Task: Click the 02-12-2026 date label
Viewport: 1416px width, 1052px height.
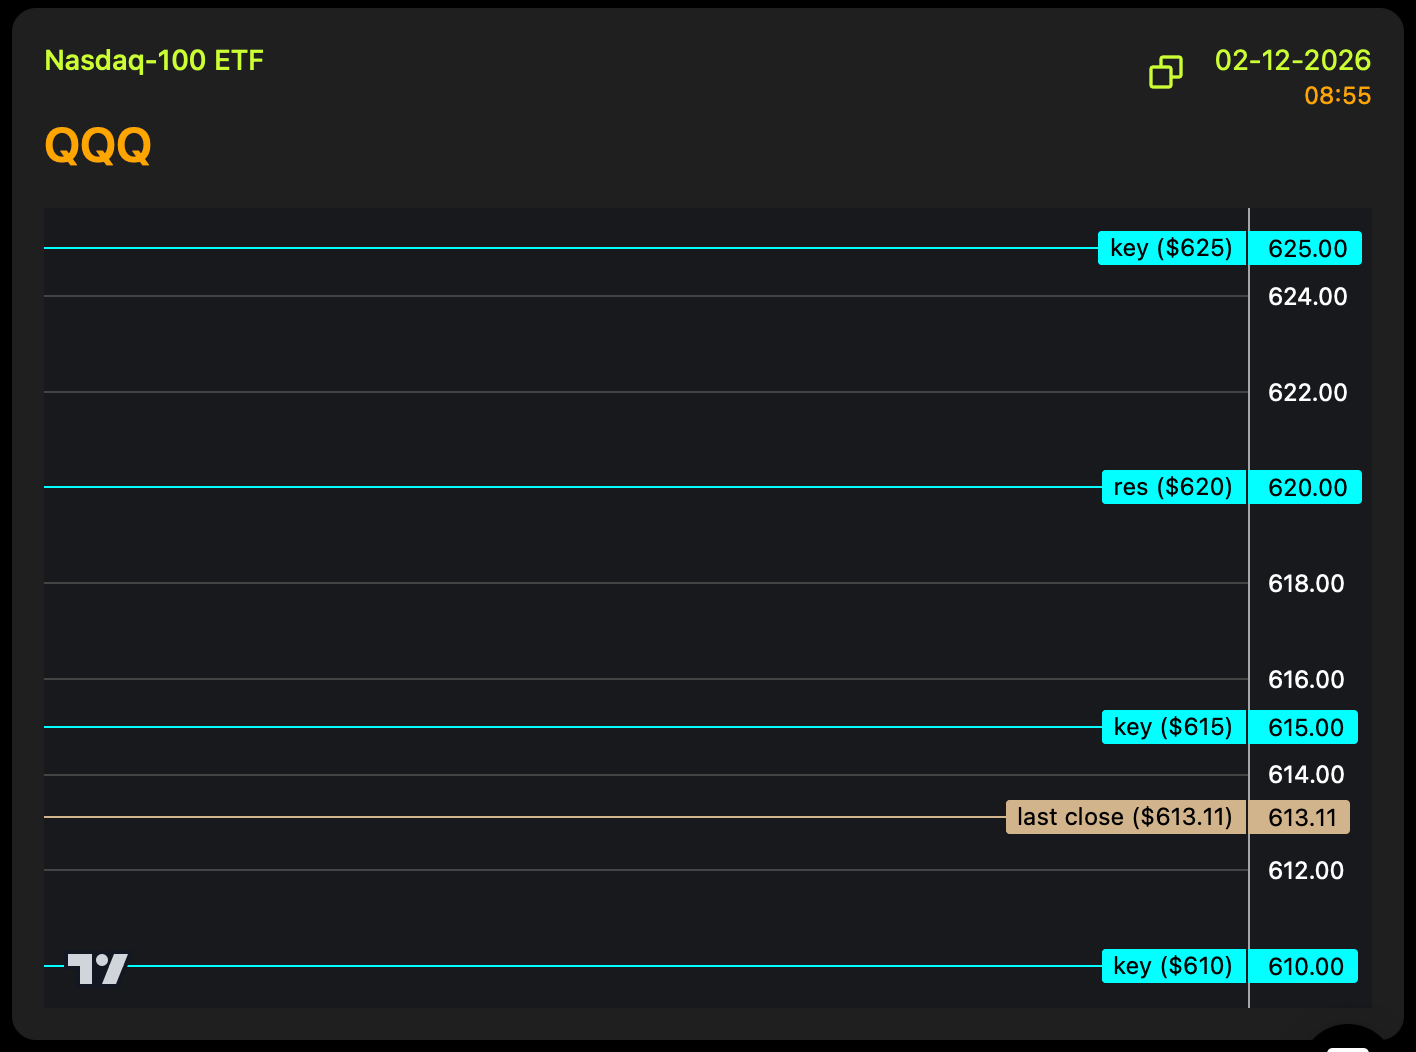Action: tap(1293, 60)
